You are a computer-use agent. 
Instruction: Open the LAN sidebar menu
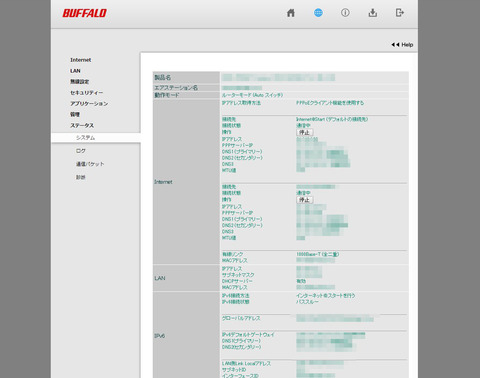point(75,71)
